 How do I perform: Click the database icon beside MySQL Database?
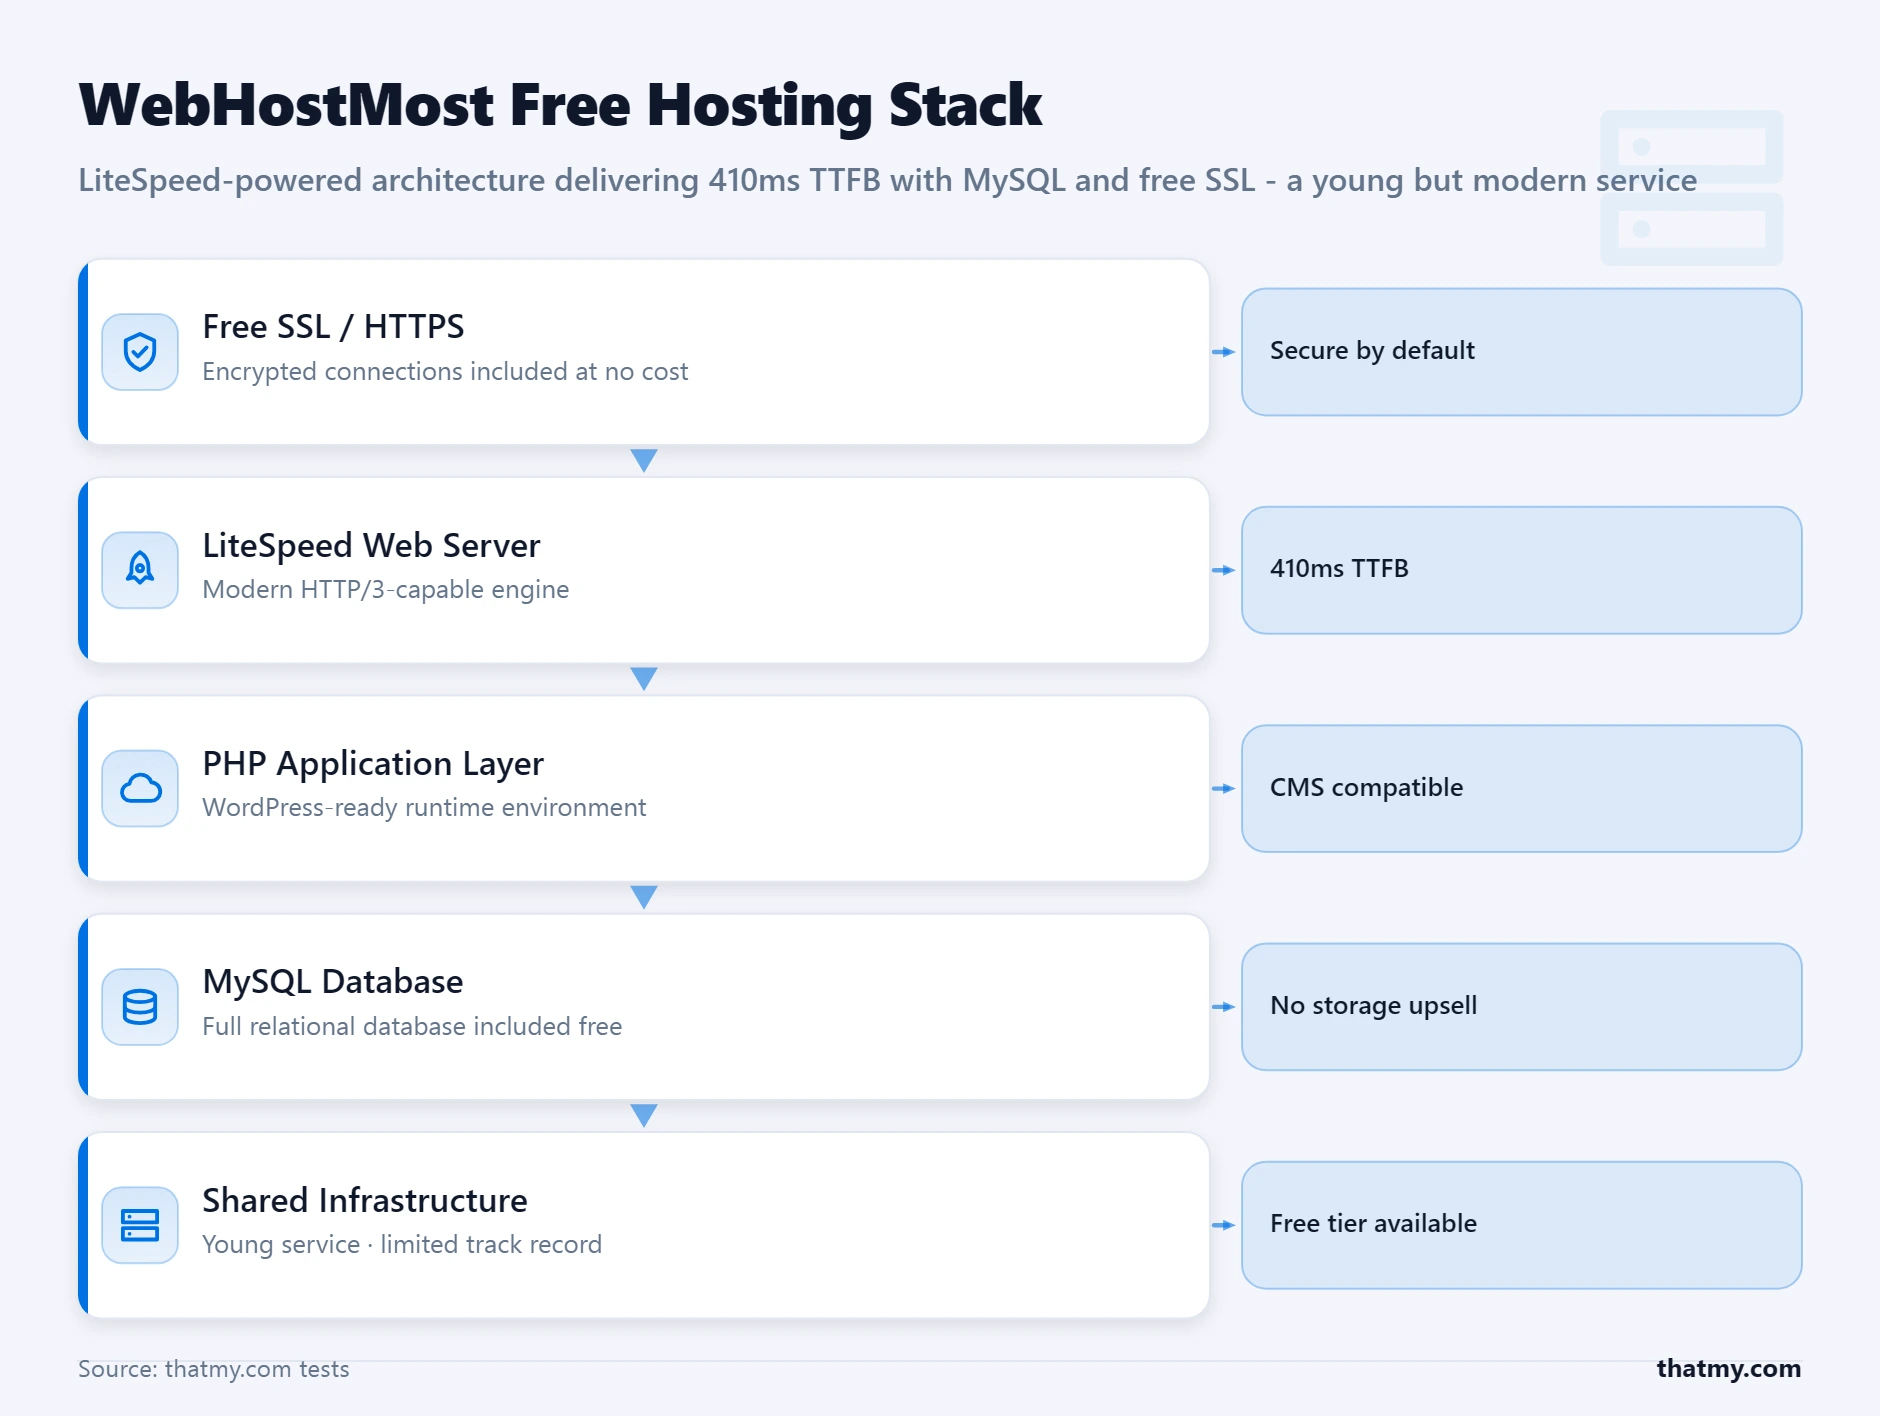(140, 1007)
